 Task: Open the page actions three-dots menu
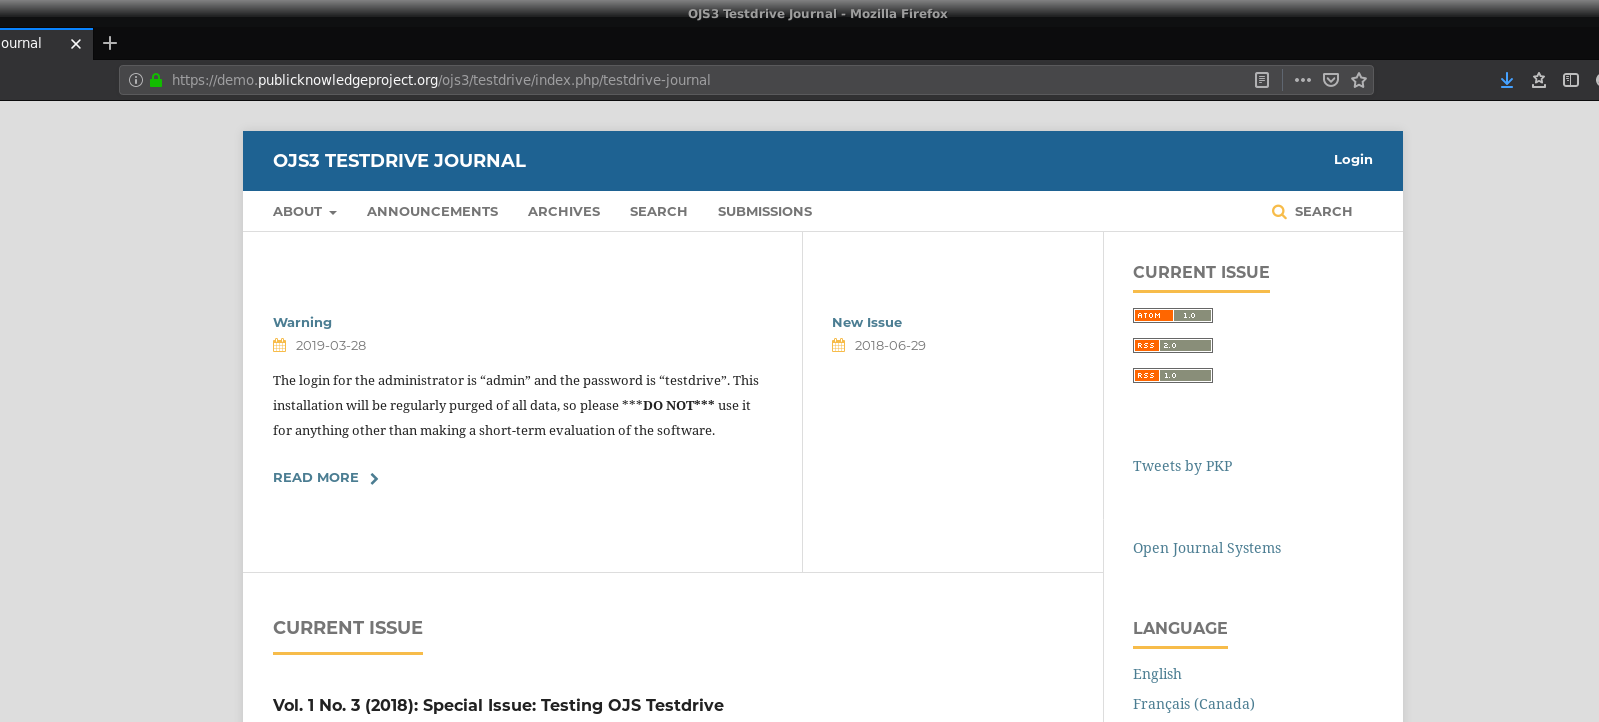tap(1302, 80)
